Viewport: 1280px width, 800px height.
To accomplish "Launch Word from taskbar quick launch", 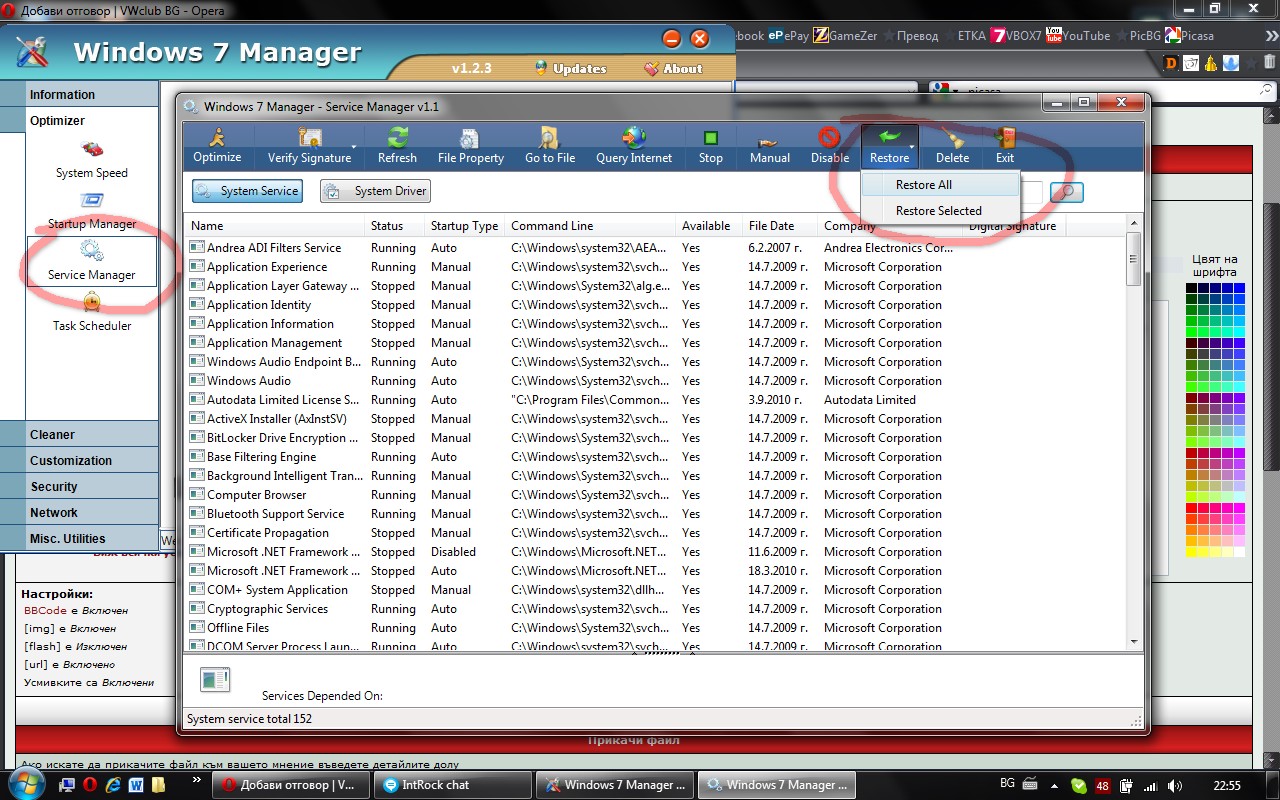I will (136, 785).
